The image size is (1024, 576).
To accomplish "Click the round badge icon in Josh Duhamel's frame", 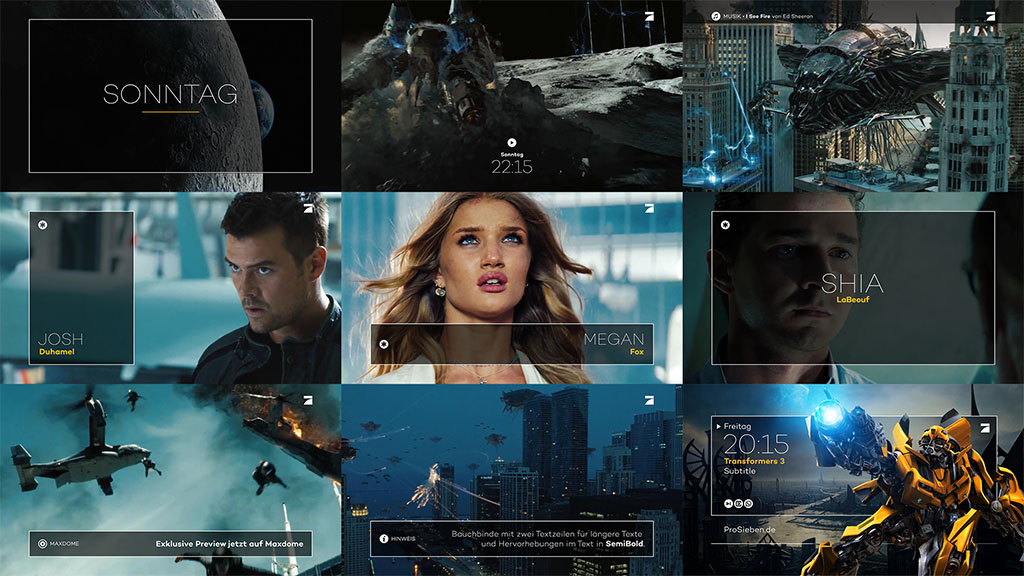I will tap(42, 225).
